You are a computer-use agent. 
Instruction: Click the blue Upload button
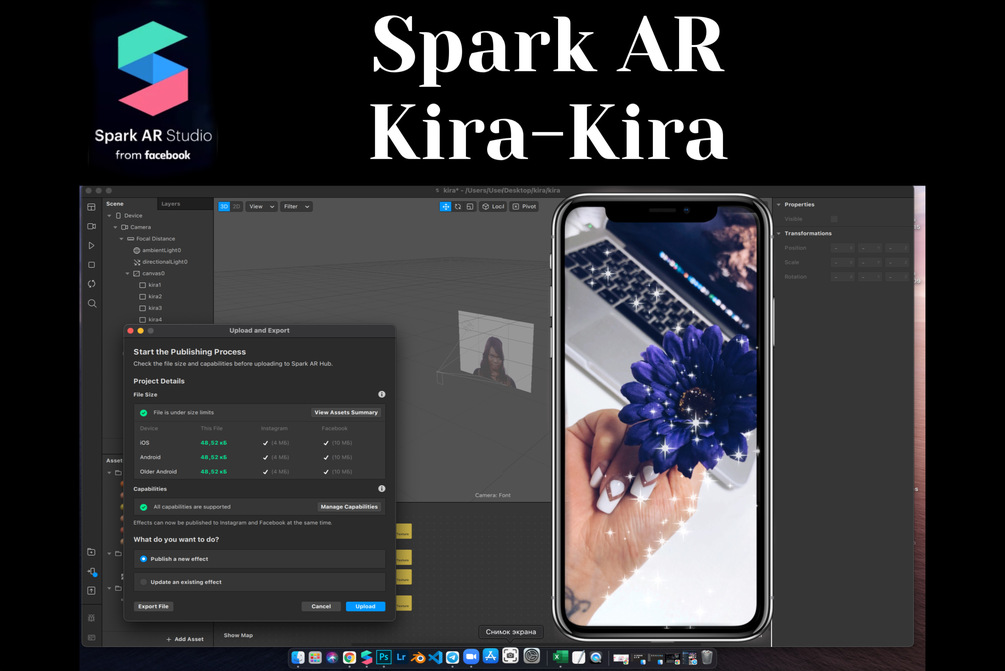pyautogui.click(x=365, y=606)
